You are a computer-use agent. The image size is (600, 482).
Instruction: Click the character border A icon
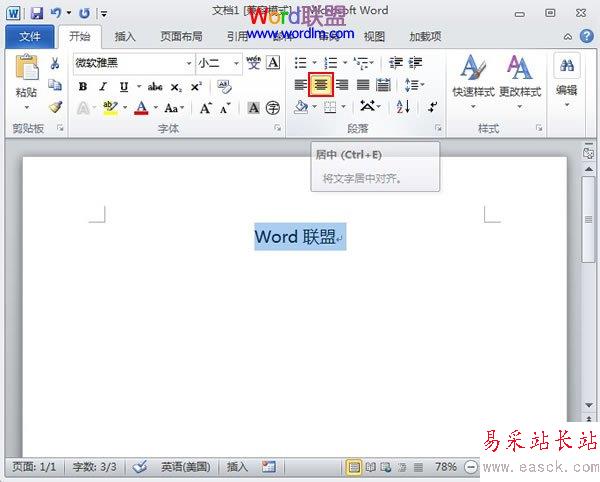click(273, 62)
